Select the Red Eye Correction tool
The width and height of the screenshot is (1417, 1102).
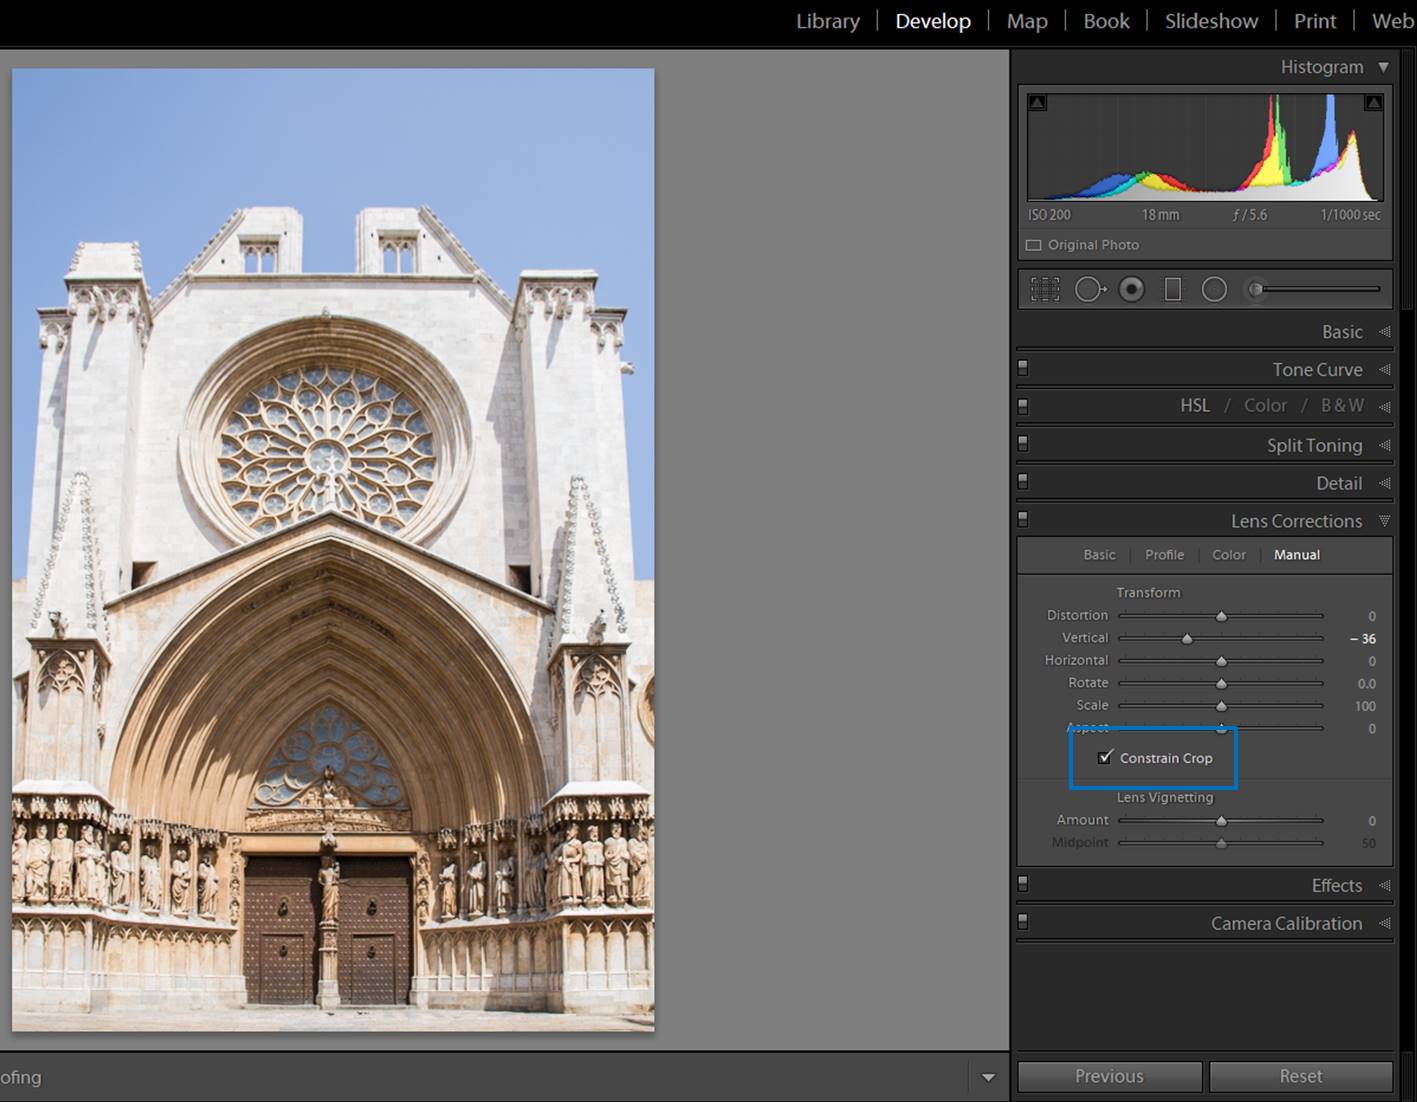click(x=1131, y=289)
